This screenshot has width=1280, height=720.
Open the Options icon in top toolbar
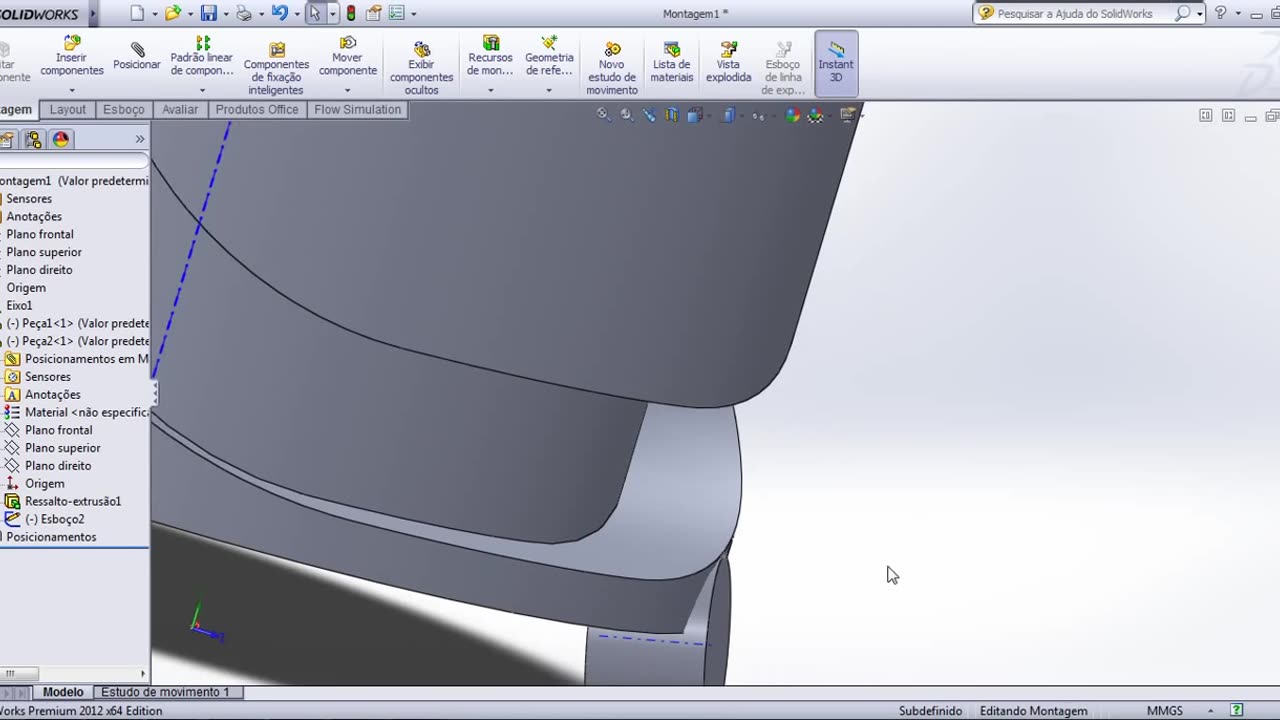(x=397, y=13)
